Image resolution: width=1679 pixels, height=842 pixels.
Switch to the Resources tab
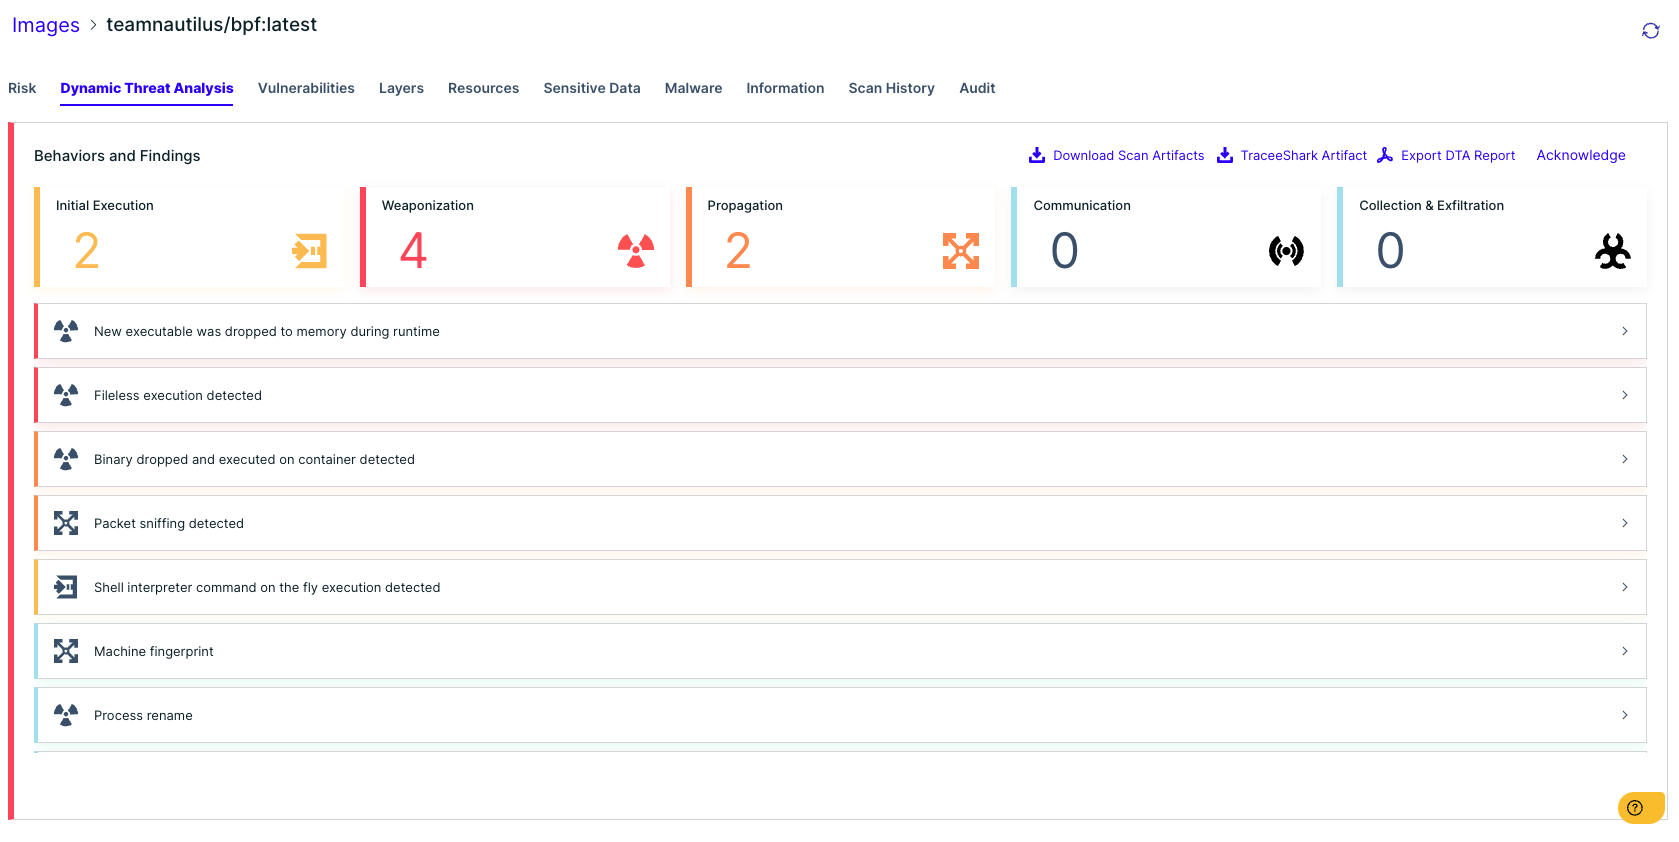(x=484, y=88)
